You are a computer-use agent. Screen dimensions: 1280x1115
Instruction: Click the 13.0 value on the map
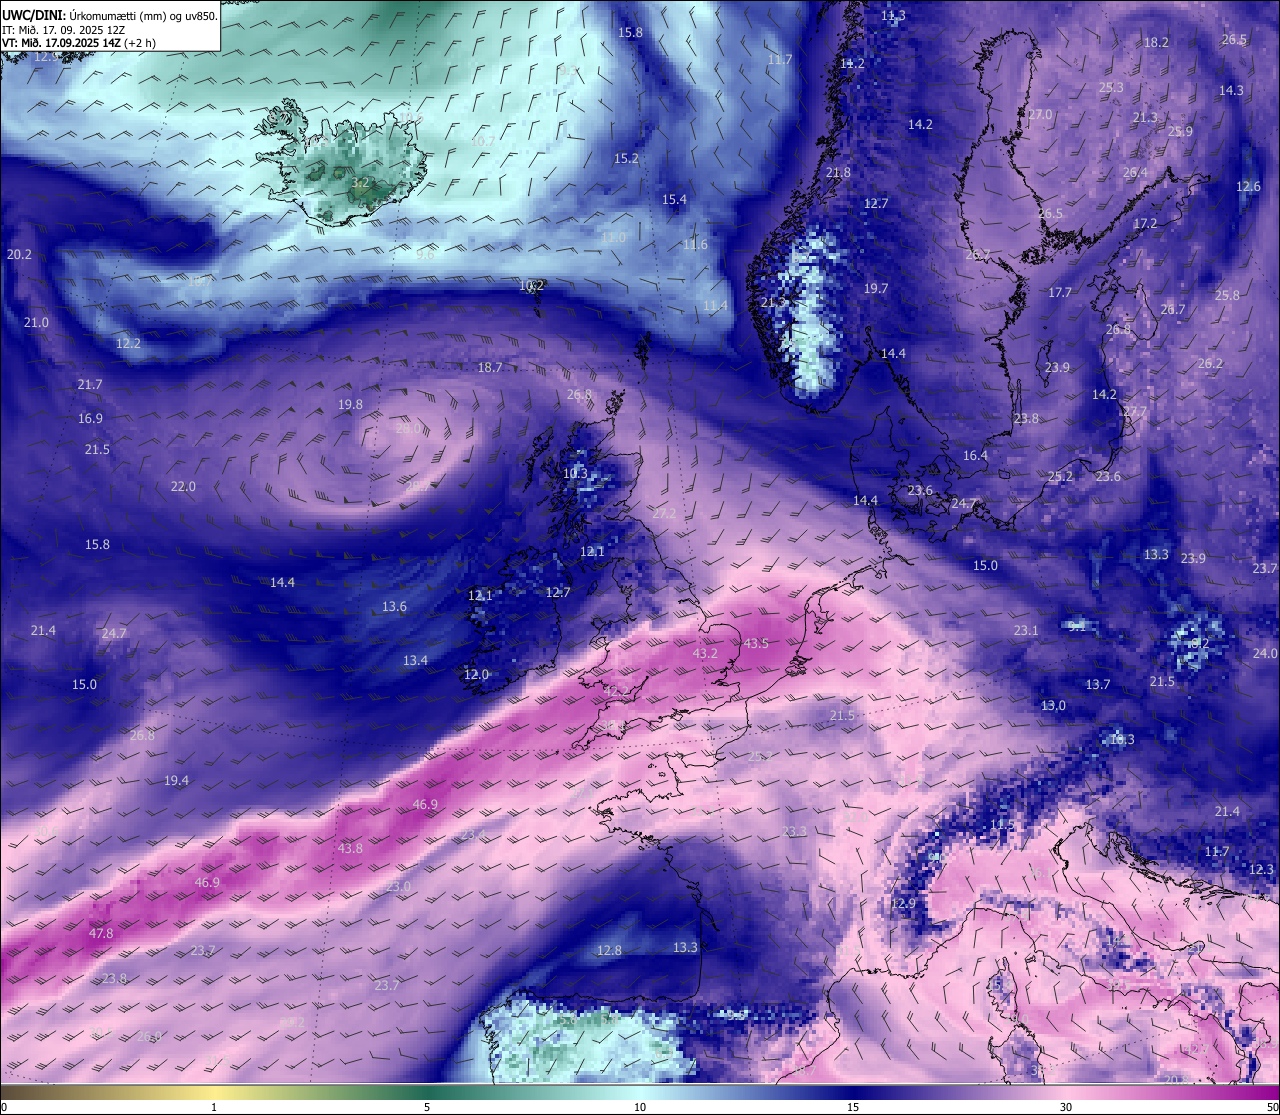[x=1053, y=705]
